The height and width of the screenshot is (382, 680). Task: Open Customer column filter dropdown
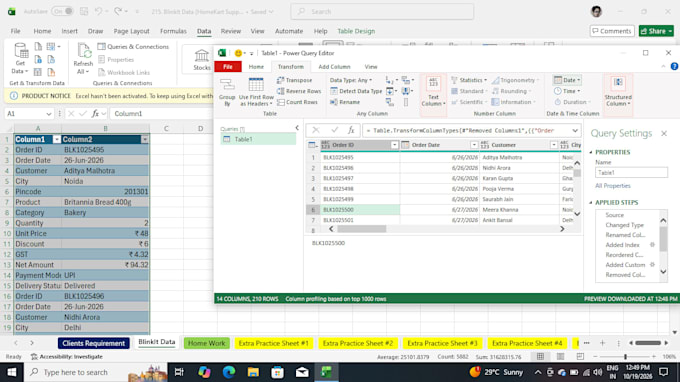point(553,145)
